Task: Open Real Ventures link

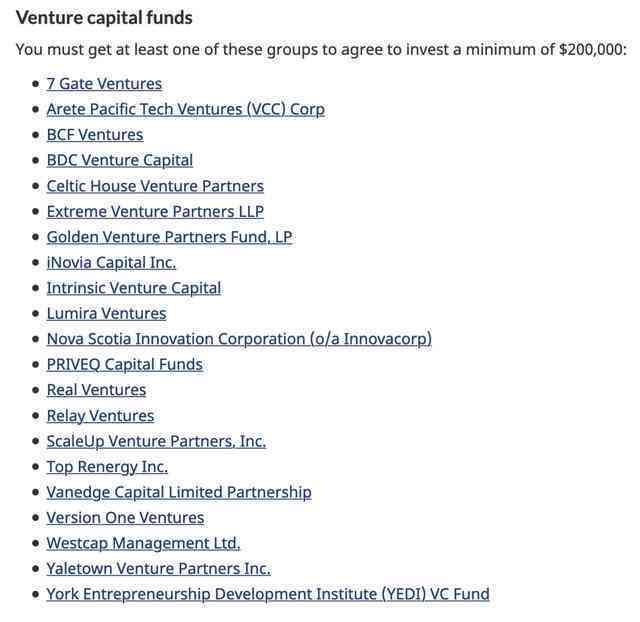Action: (96, 390)
